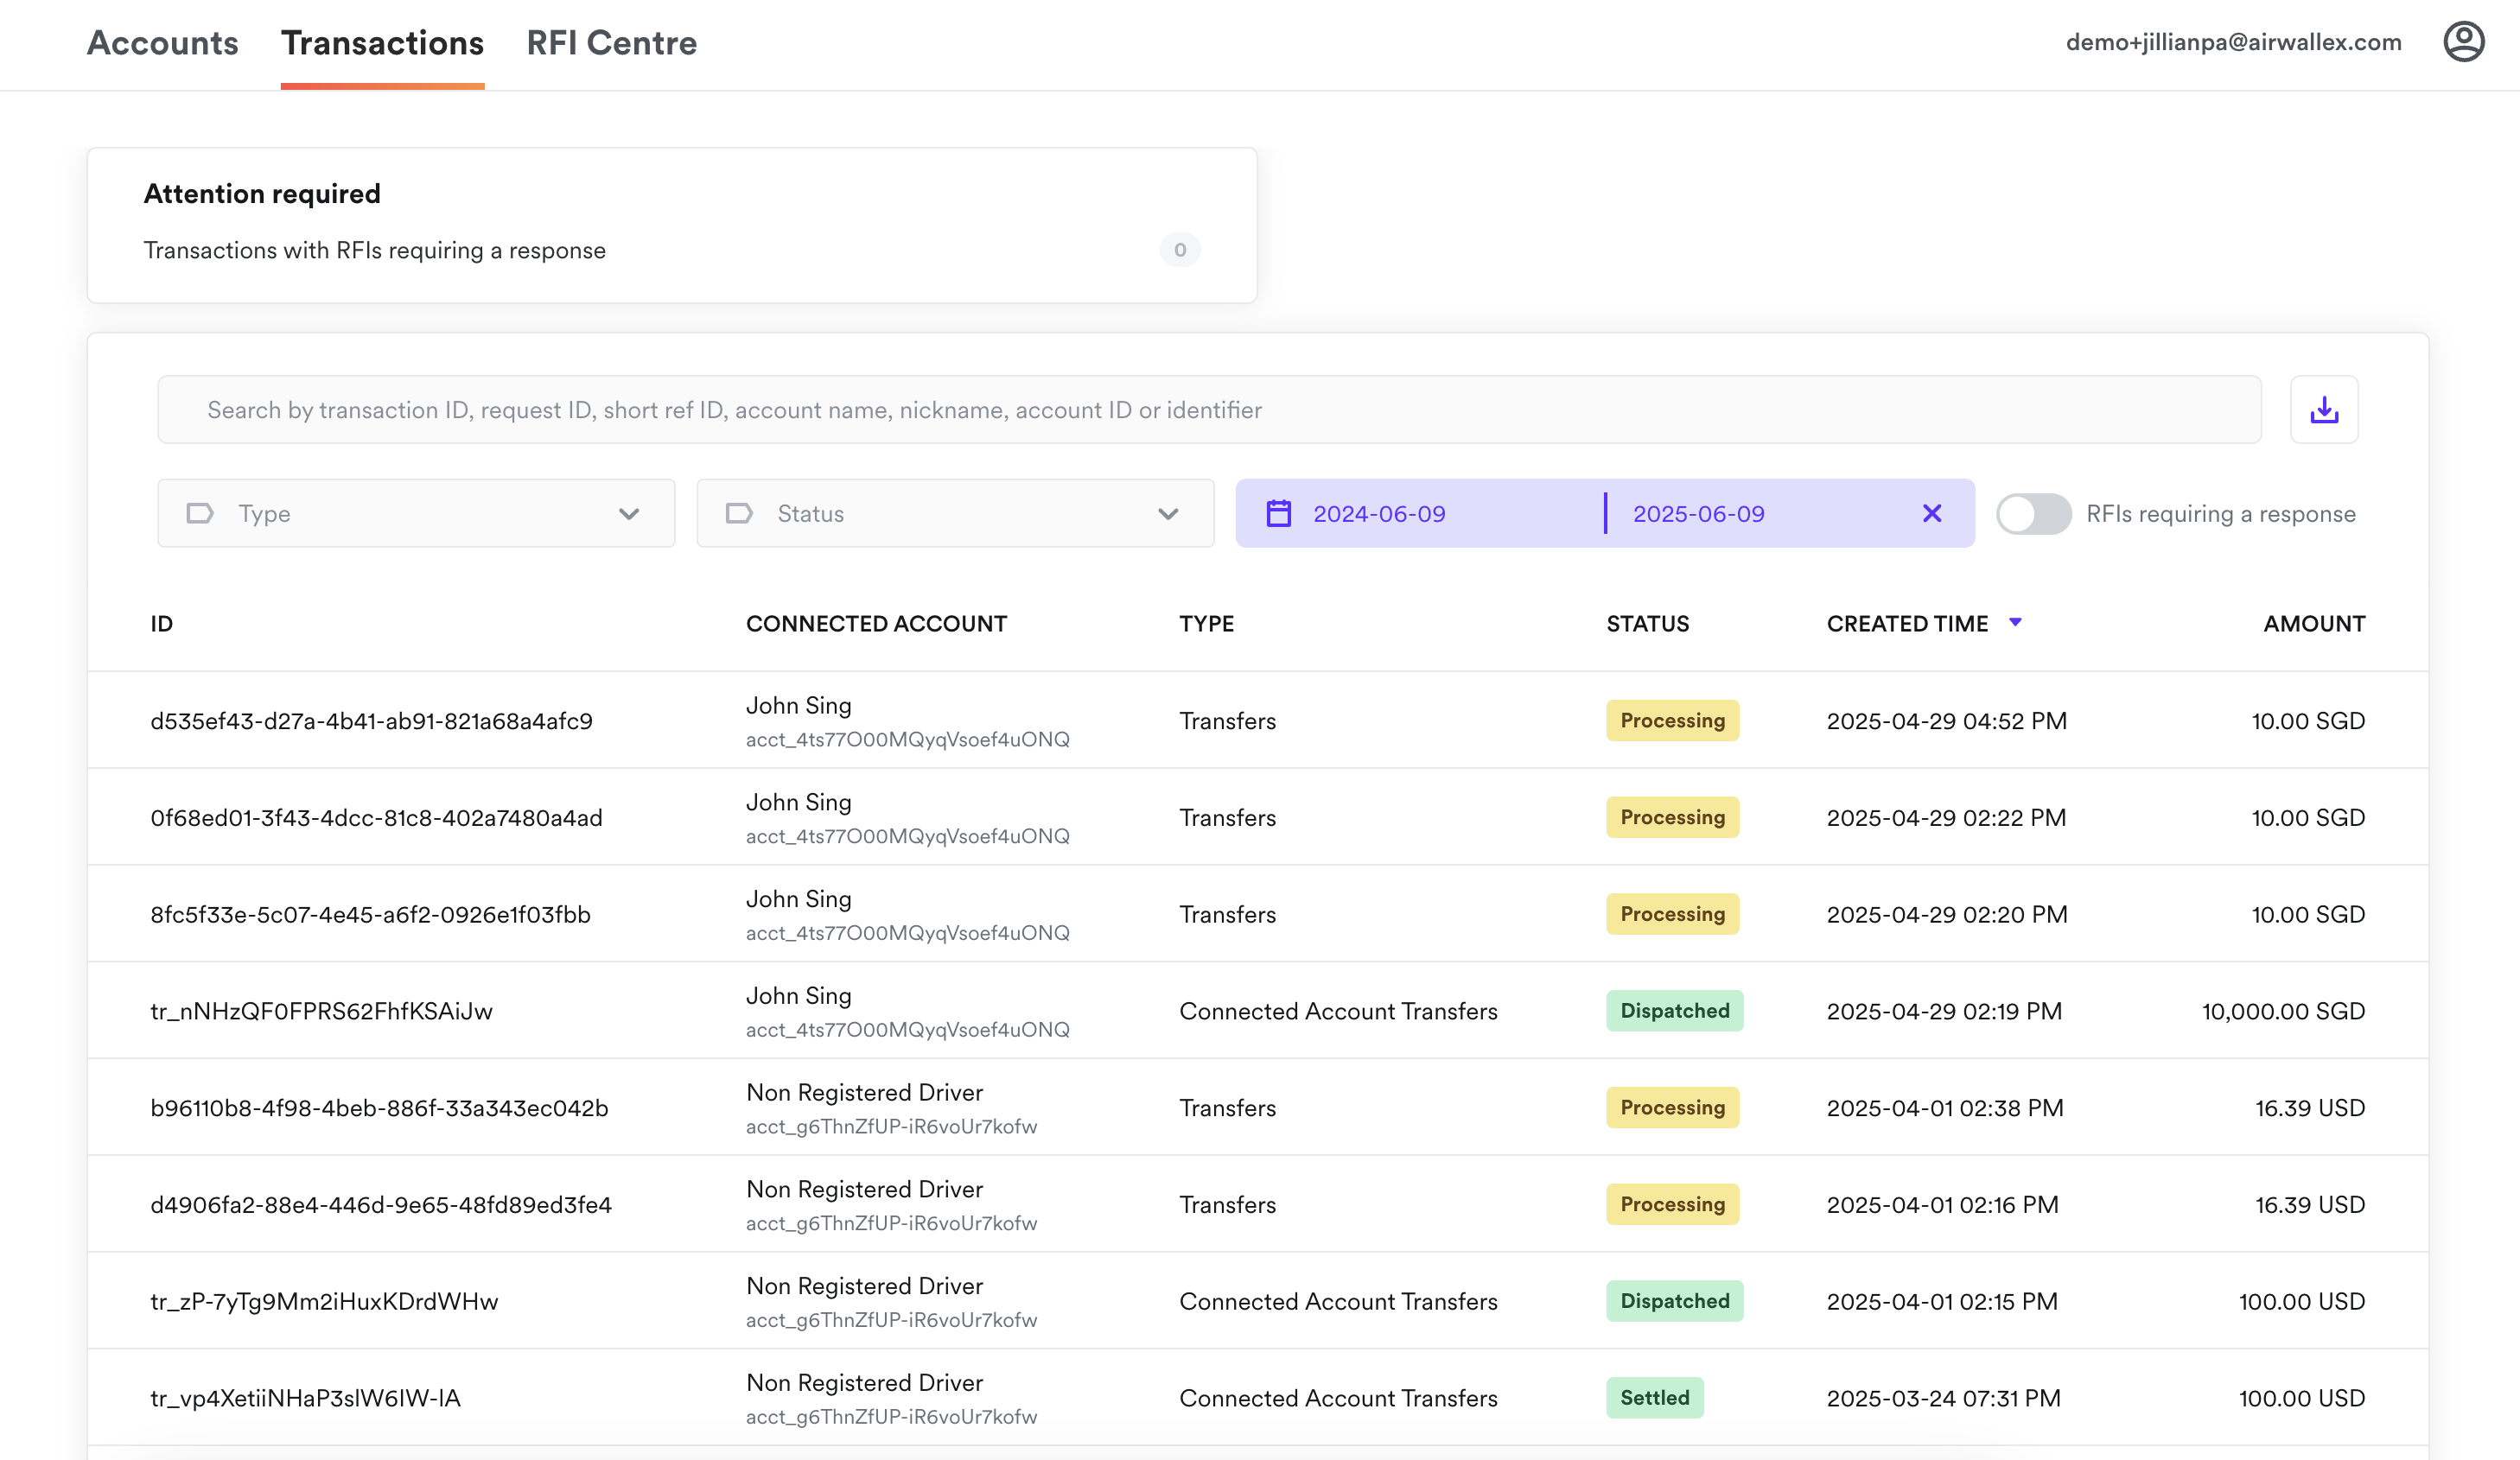The height and width of the screenshot is (1460, 2520).
Task: Click the download export icon
Action: click(2323, 410)
